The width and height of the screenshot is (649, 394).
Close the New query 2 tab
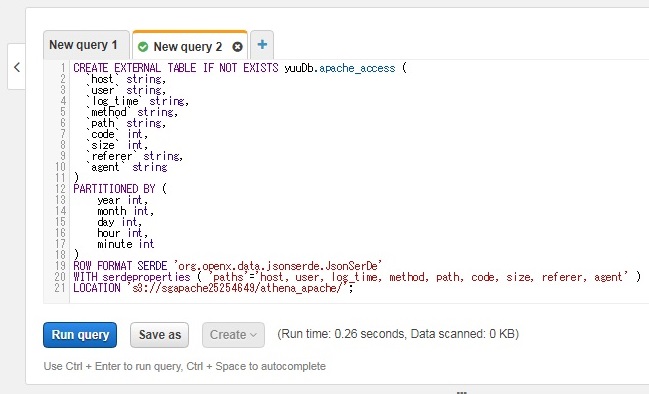point(237,47)
